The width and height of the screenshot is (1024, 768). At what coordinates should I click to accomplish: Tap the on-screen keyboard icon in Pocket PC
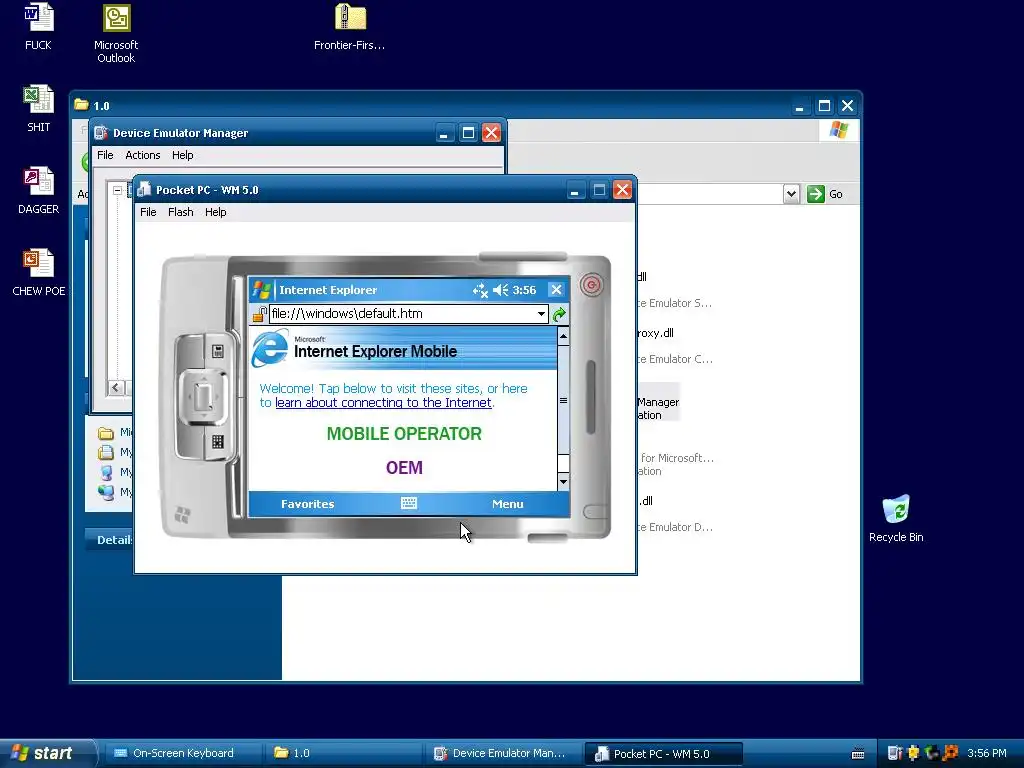[409, 504]
